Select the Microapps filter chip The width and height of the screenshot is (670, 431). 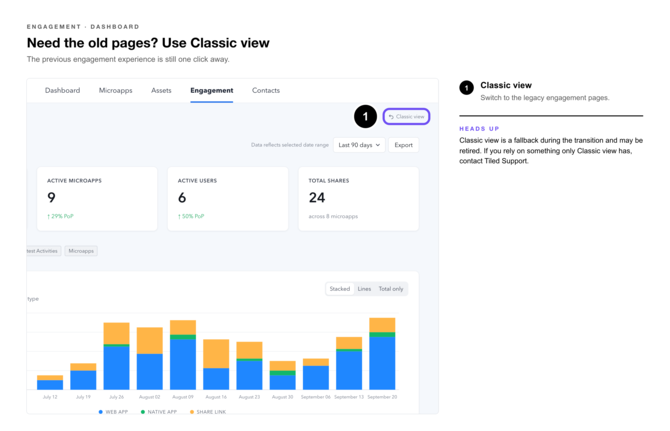point(81,251)
